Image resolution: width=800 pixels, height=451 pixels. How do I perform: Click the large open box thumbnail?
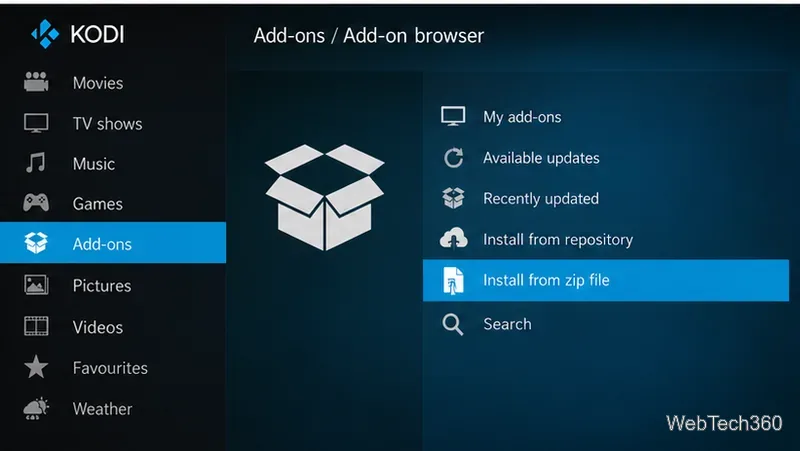324,197
